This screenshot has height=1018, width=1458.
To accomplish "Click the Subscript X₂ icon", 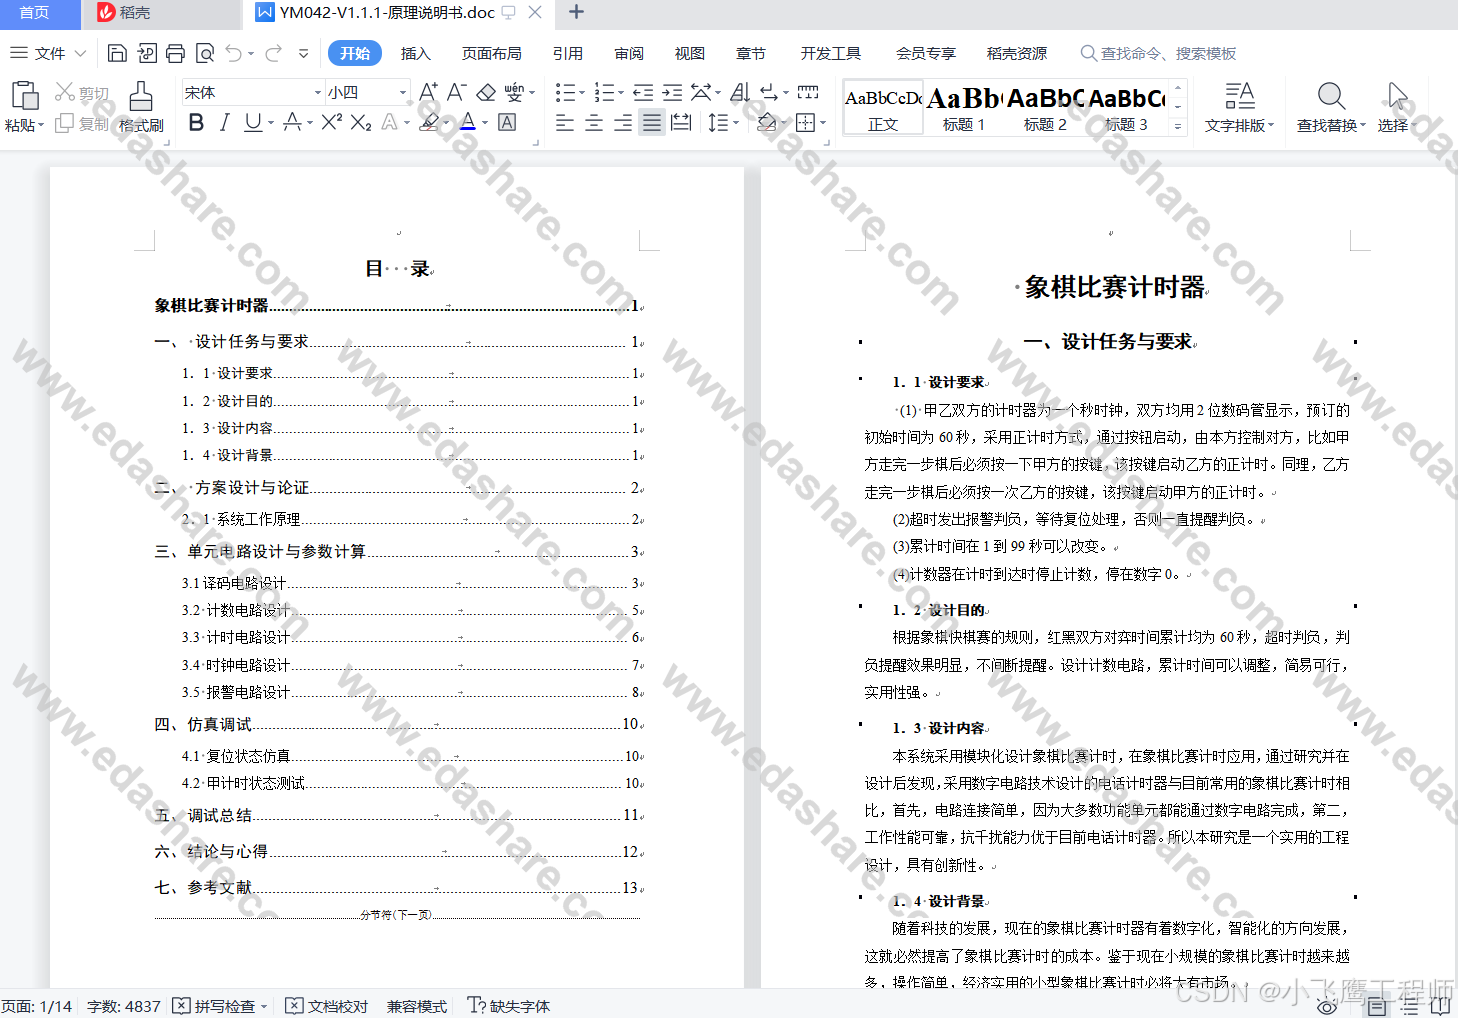I will (x=361, y=122).
